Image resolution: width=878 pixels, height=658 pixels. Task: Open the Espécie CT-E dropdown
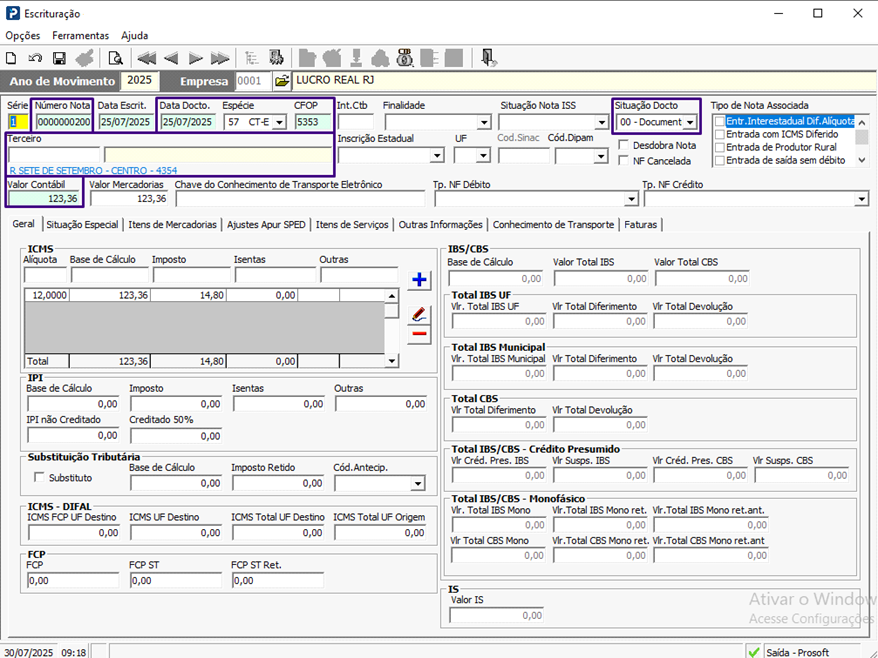coord(278,123)
